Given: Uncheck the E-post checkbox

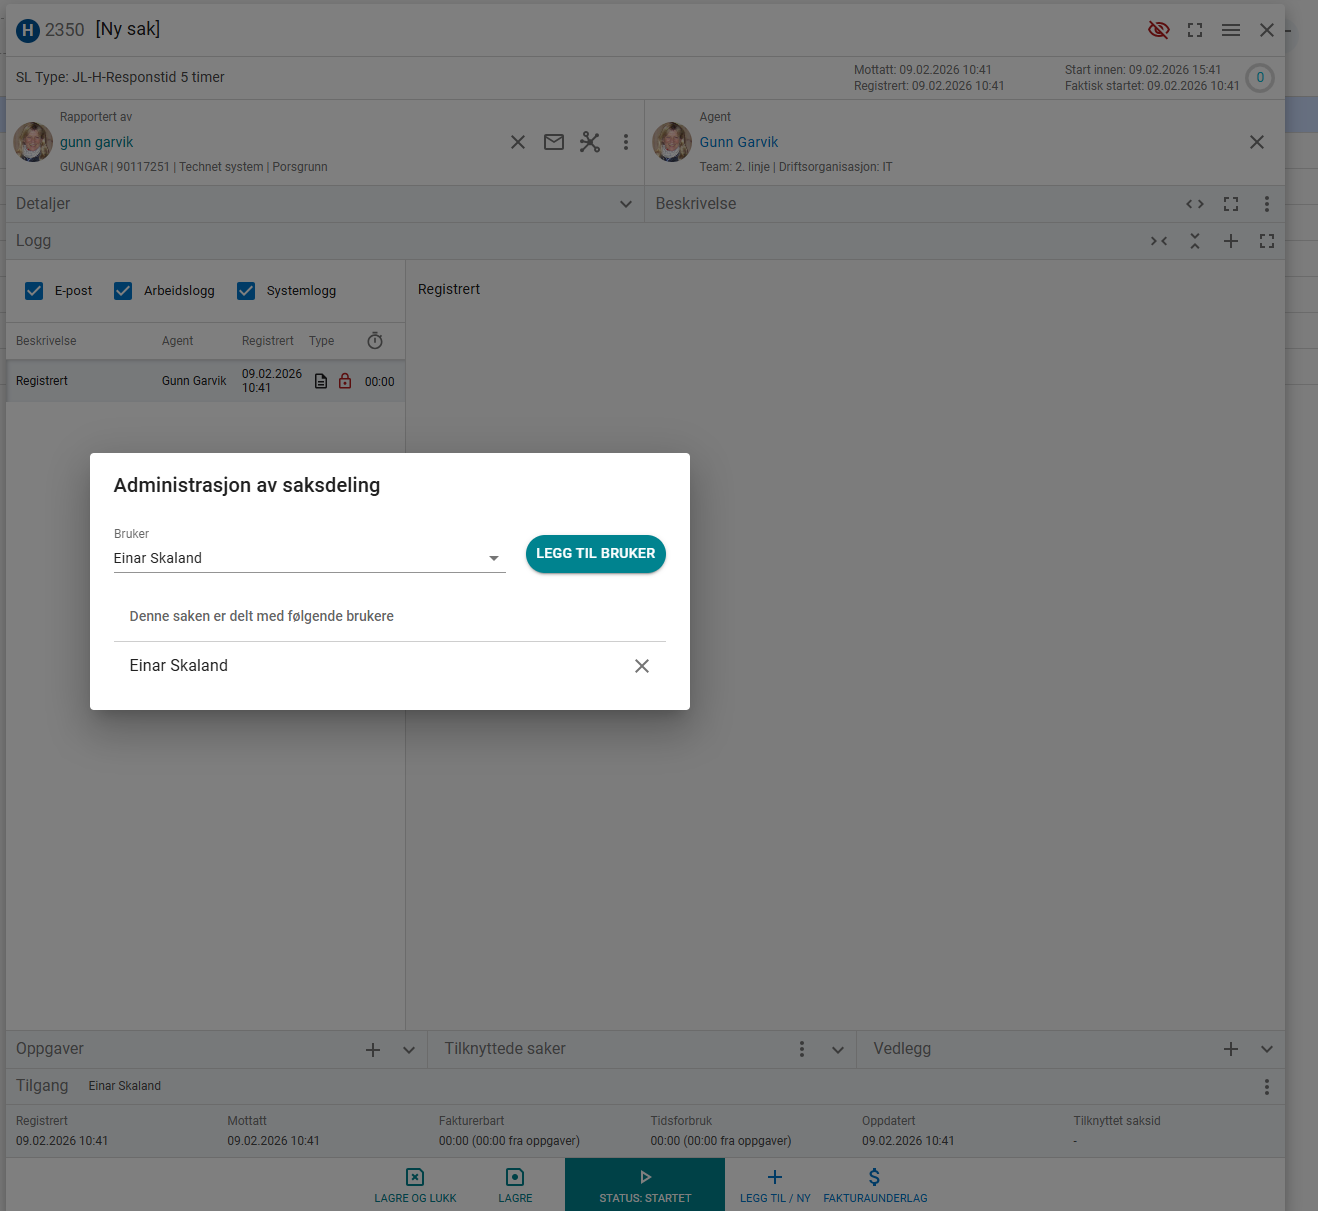Looking at the screenshot, I should [34, 291].
